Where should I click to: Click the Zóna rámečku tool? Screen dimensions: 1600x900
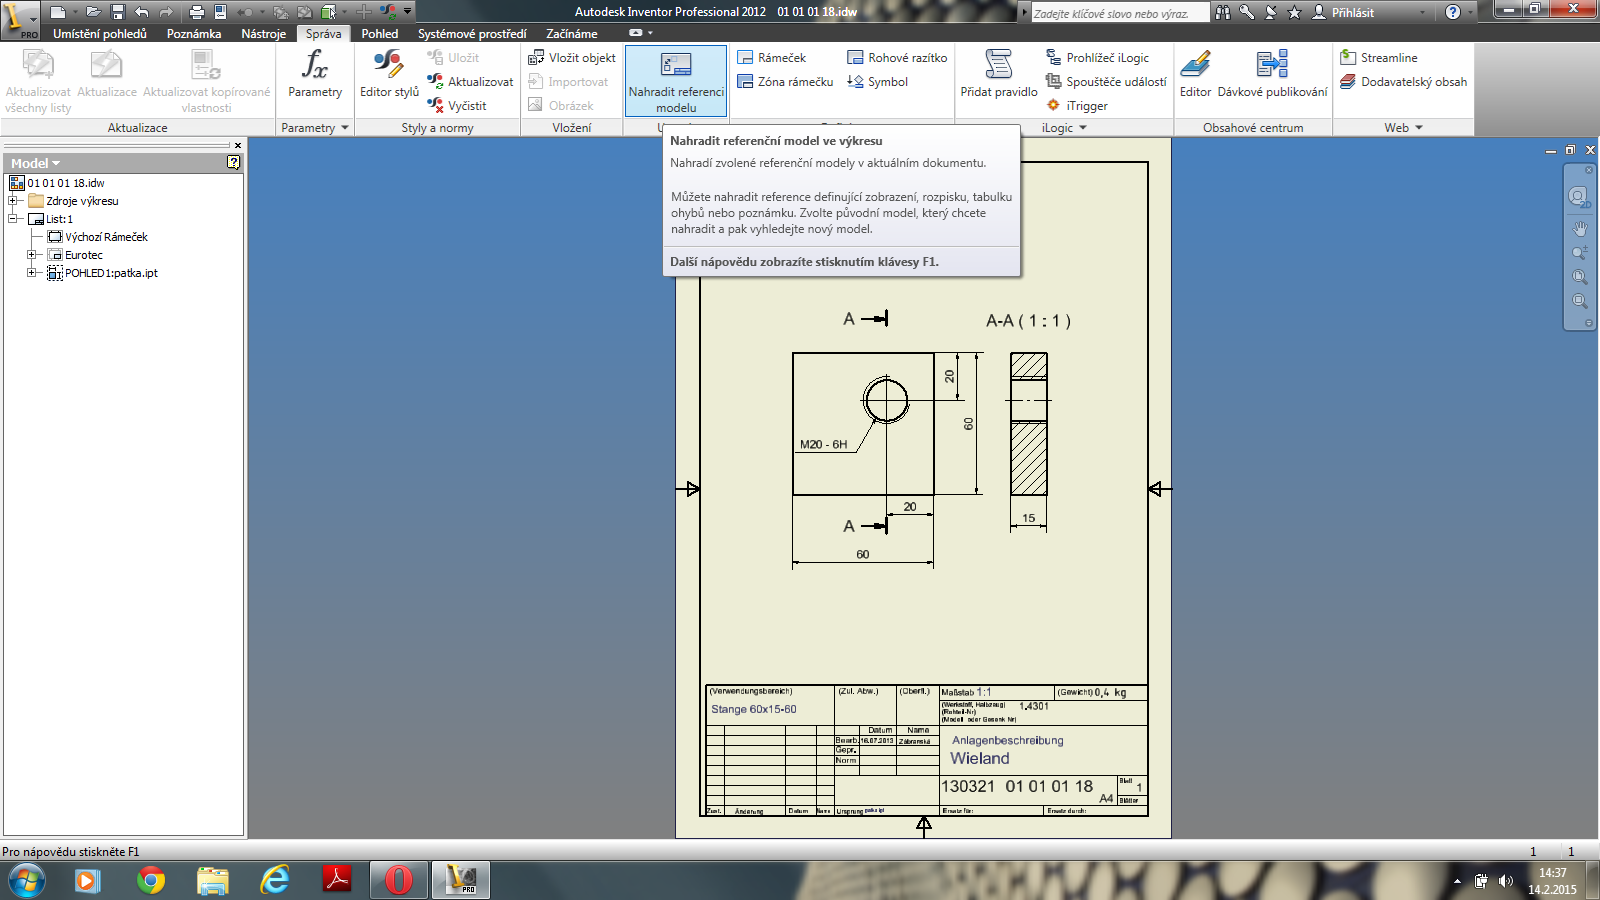tap(785, 81)
